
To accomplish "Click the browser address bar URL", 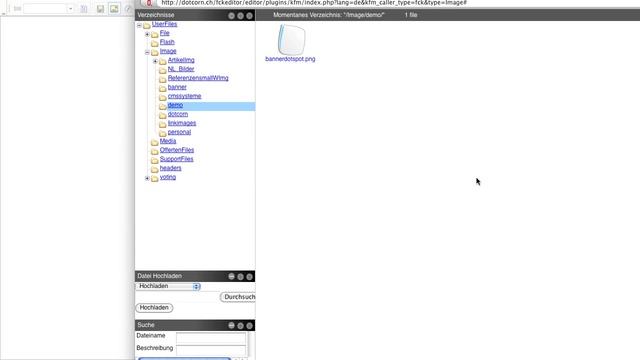I will coord(314,3).
